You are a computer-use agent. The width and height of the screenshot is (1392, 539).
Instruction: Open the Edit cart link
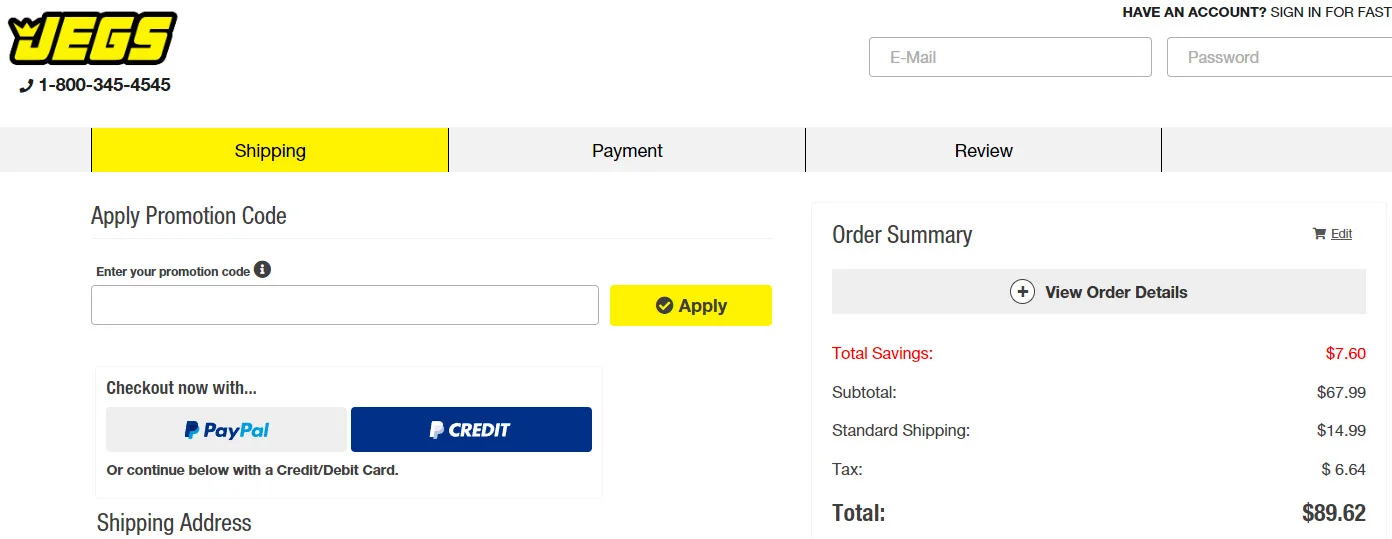click(x=1342, y=234)
